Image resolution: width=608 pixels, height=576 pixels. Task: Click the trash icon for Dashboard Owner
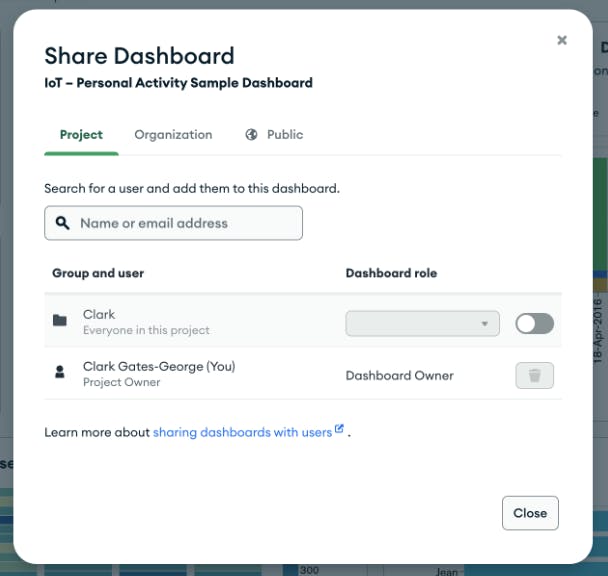534,375
